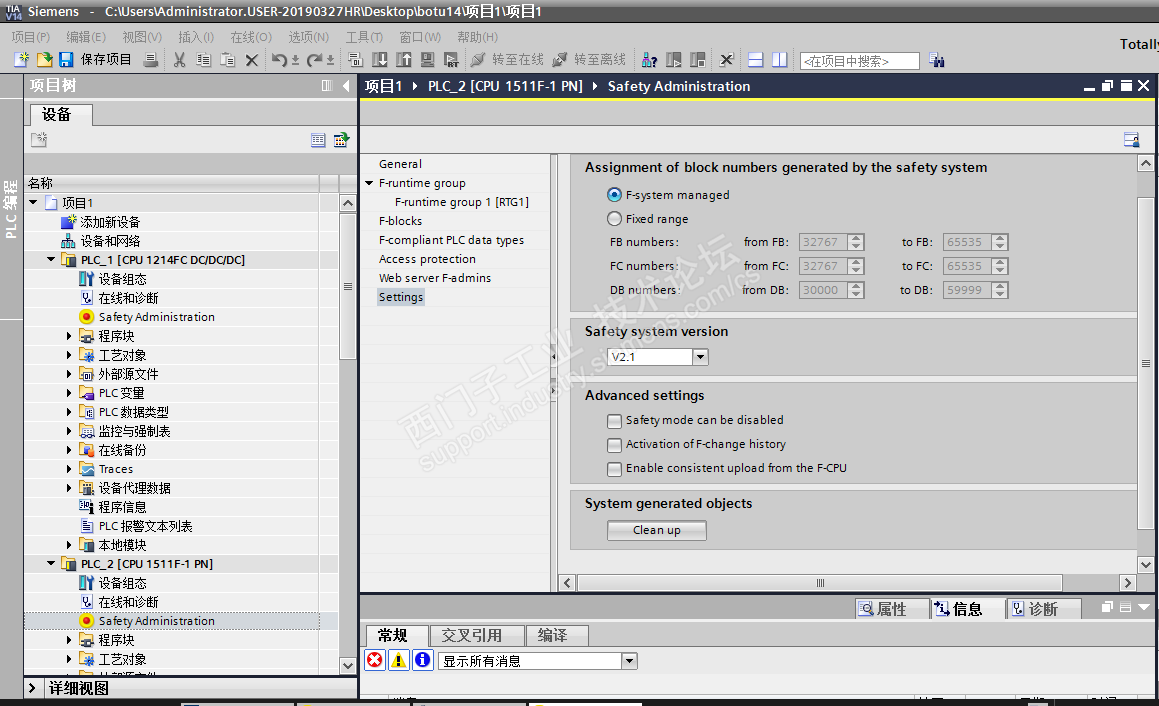
Task: Click the start CPU toolbar icon
Action: tap(673, 60)
